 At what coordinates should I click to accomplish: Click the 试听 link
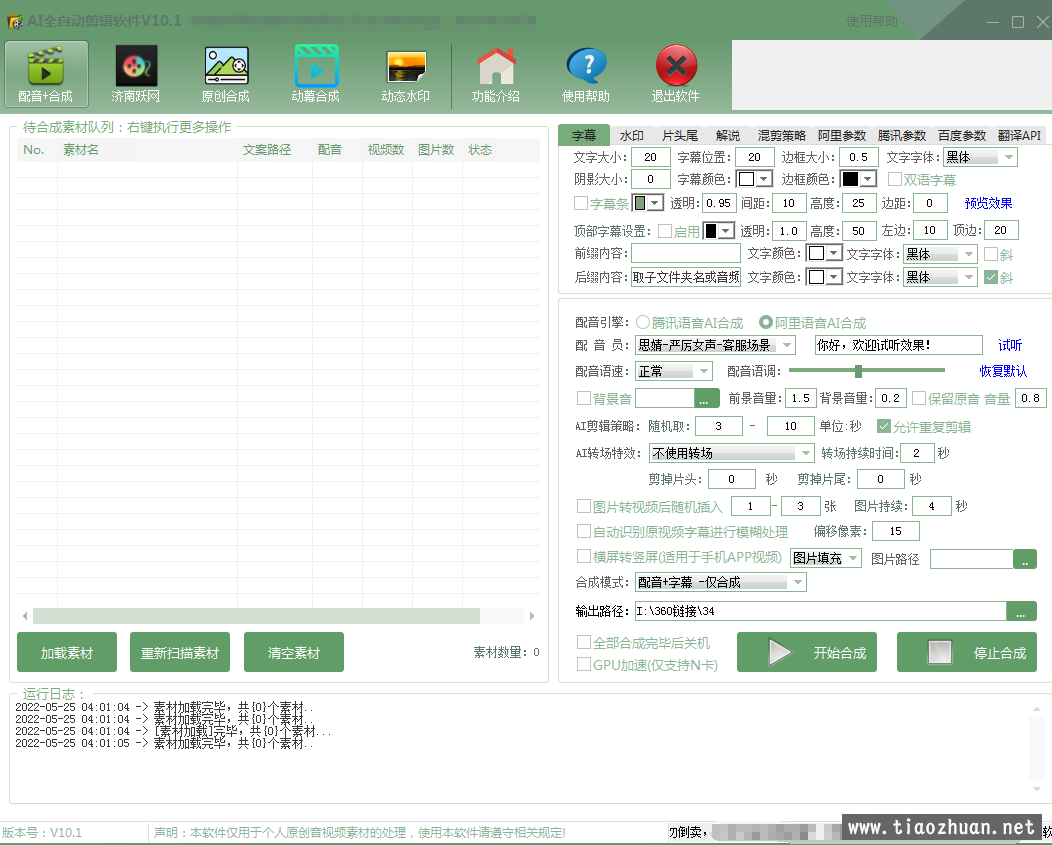coord(1010,345)
